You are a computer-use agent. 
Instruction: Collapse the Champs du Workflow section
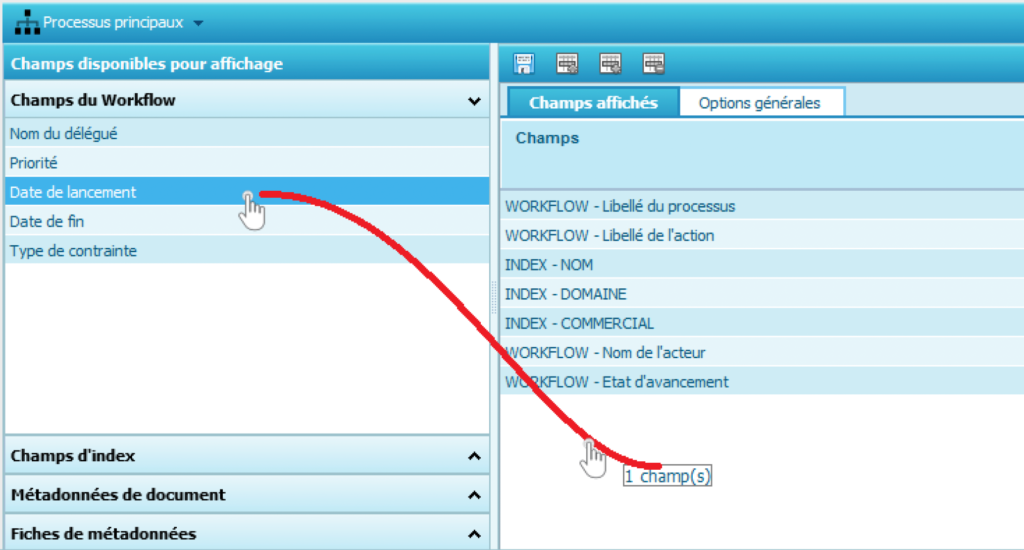point(474,101)
